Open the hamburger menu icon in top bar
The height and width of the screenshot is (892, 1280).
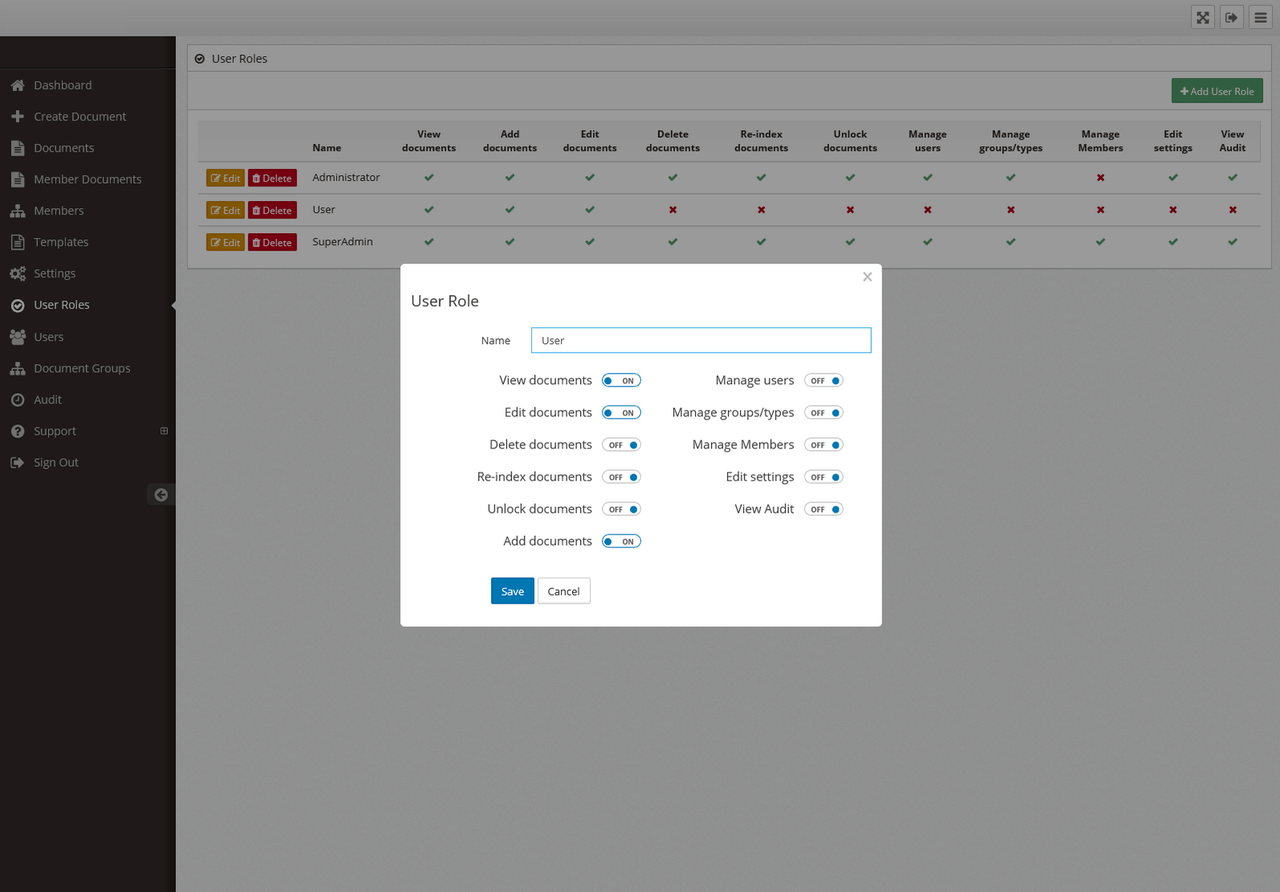(1261, 18)
